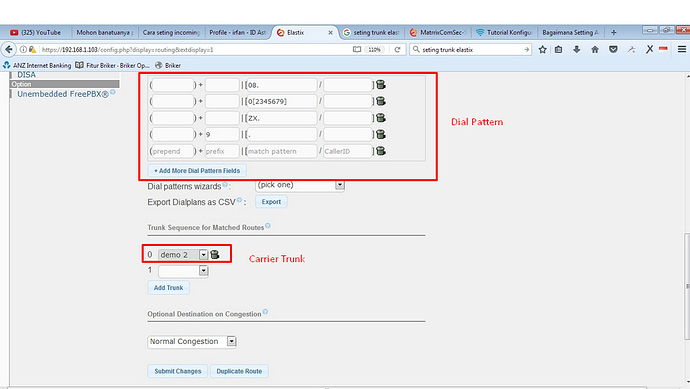
Task: Click the CallerID placeholder field
Action: (x=348, y=151)
